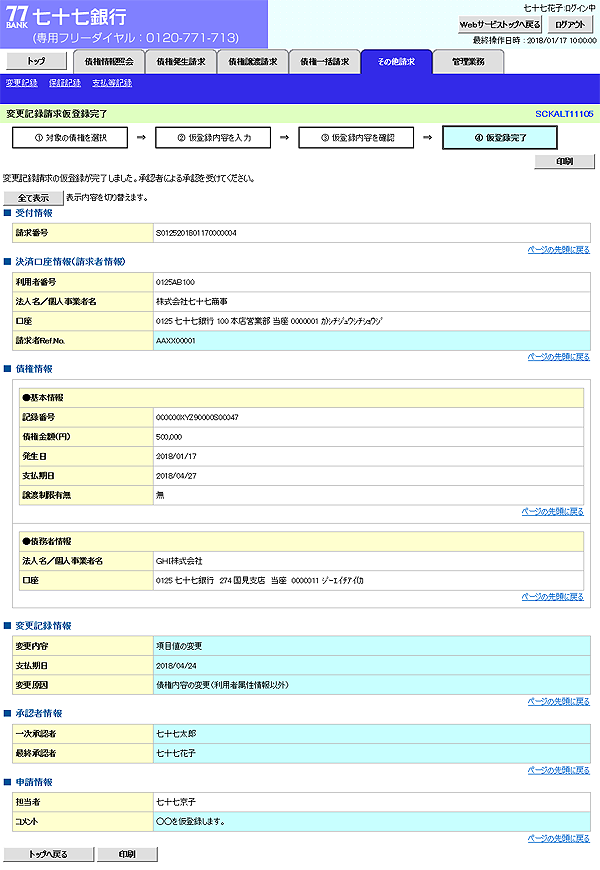
Task: Select debtor name GHI株式会社
Action: tap(179, 562)
